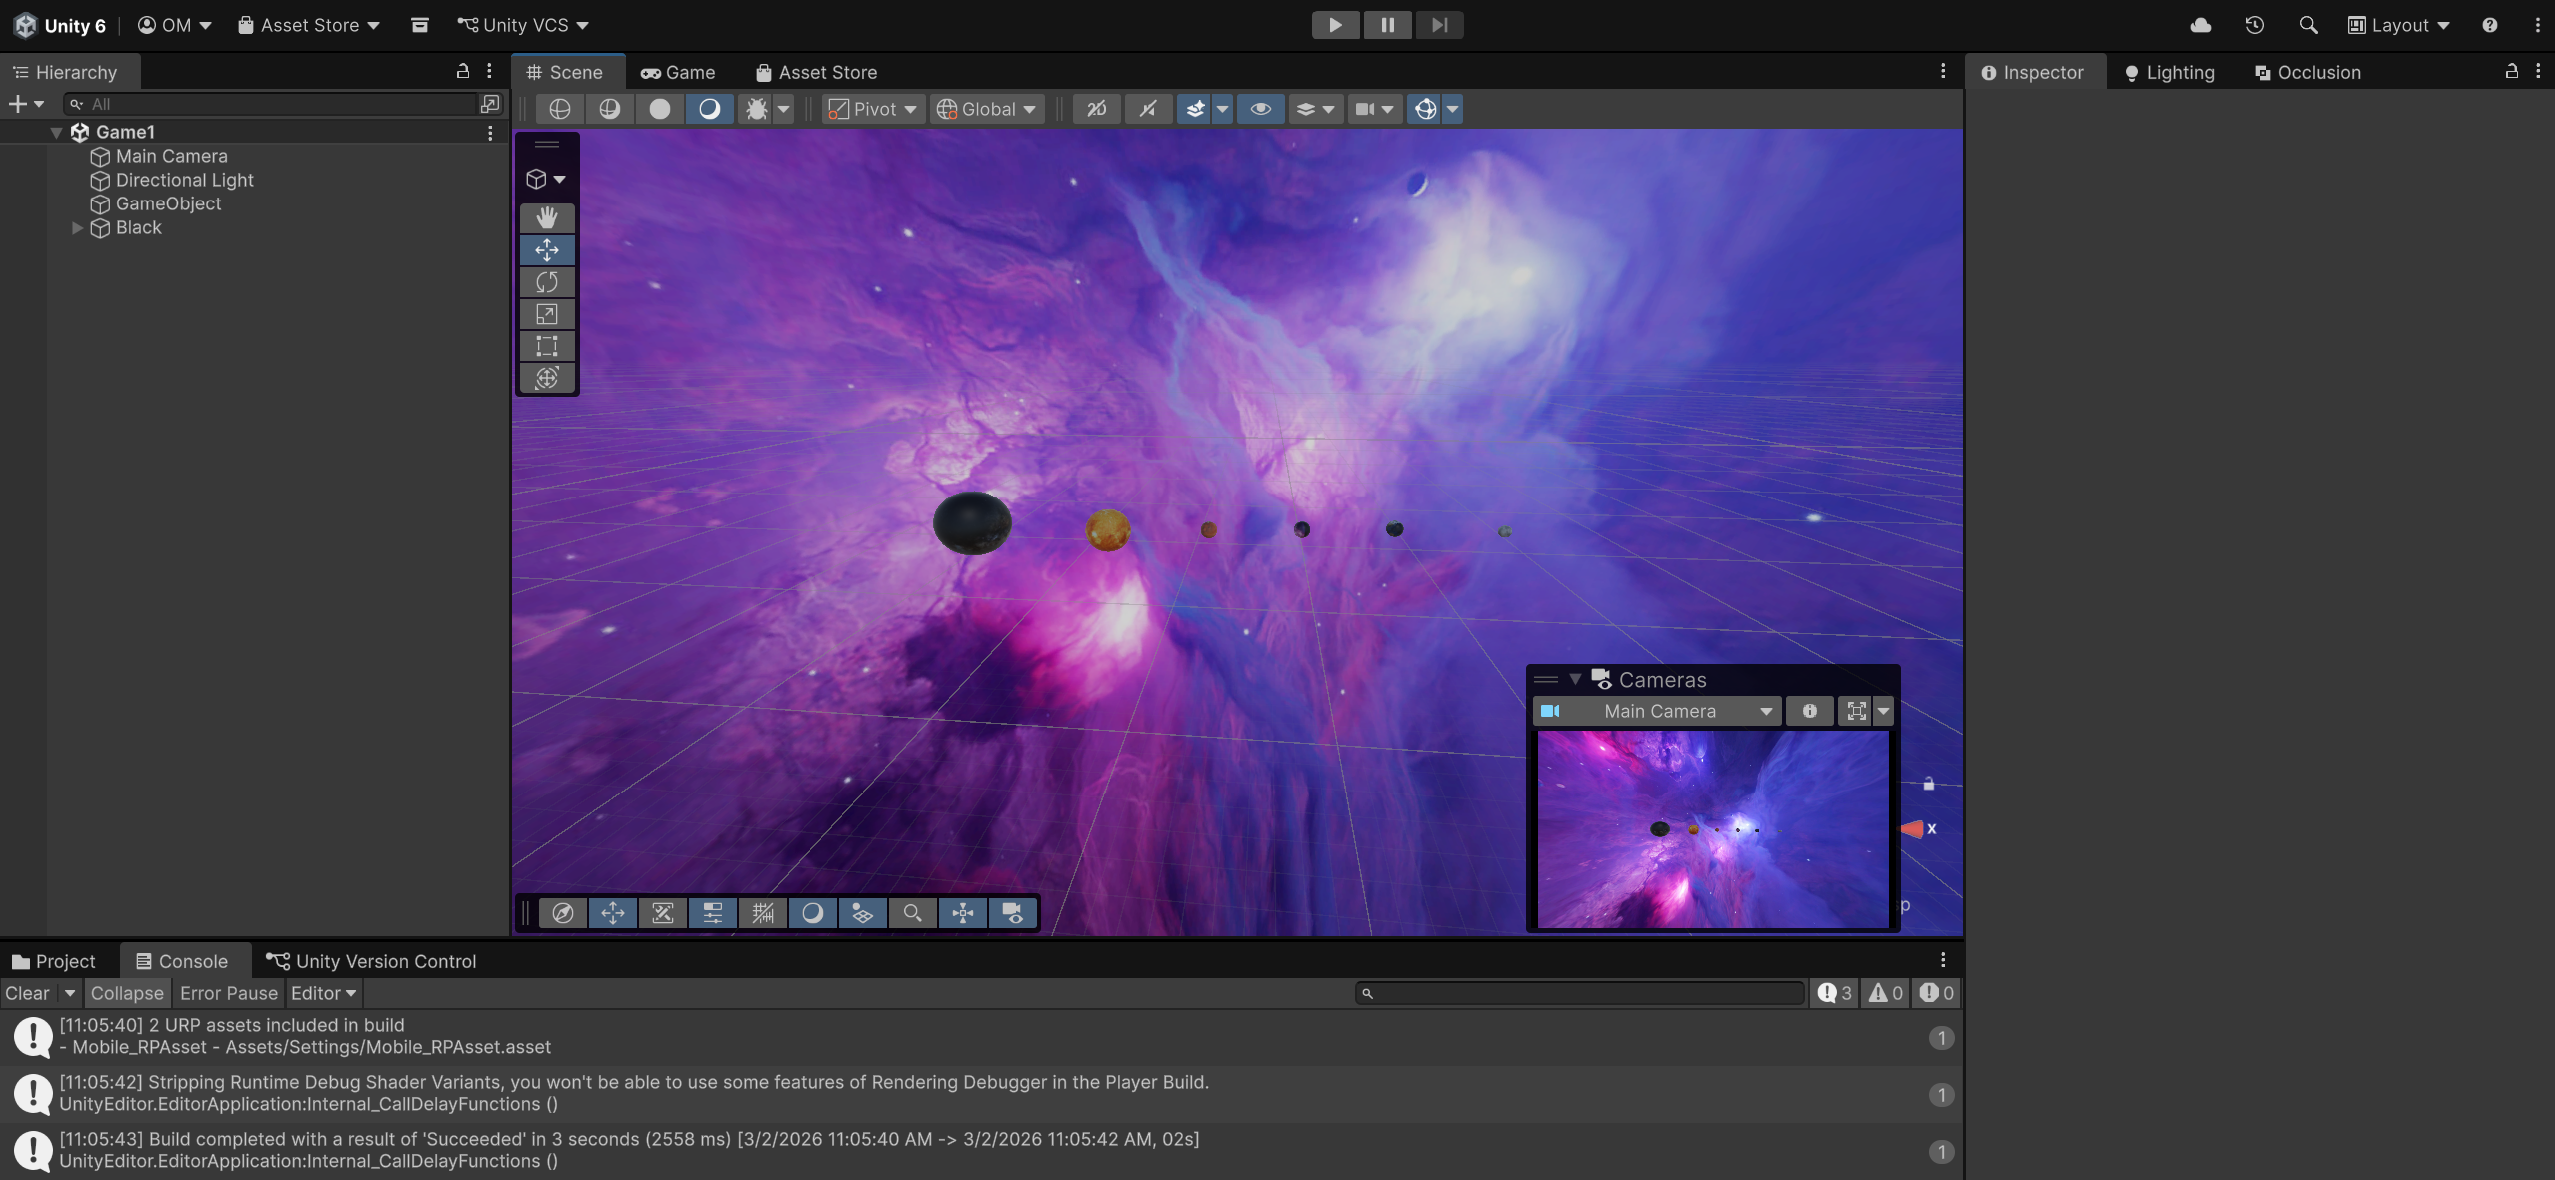Select the Rect transform tool

(x=546, y=346)
